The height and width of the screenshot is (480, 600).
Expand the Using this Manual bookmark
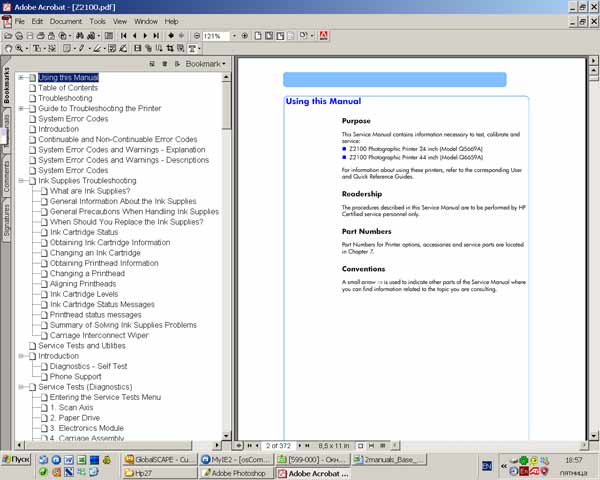point(21,78)
